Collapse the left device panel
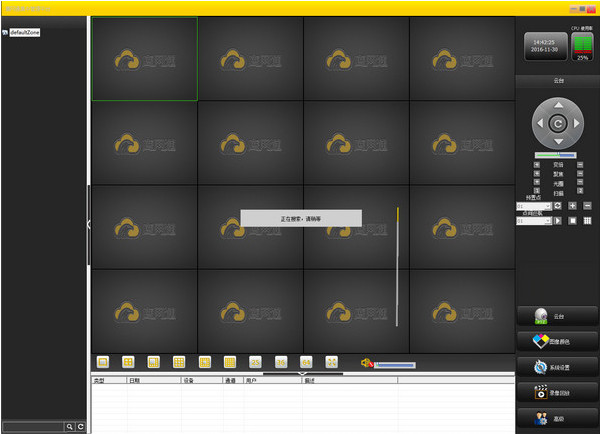 point(88,224)
